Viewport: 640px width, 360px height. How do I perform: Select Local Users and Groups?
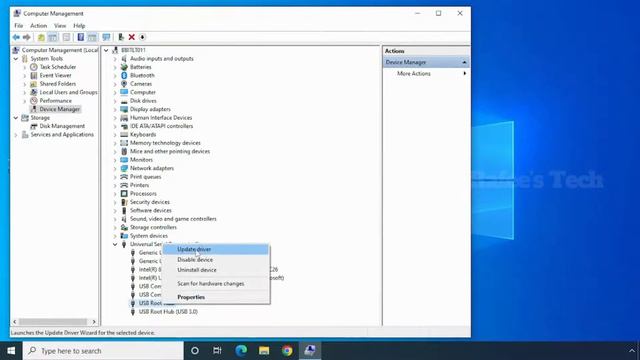(68, 92)
